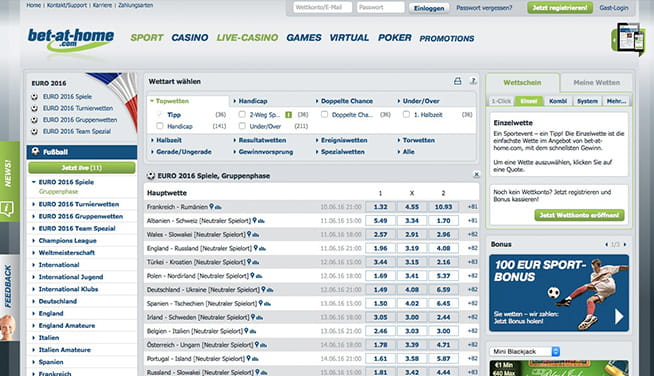
Task: Toggle the Tipp checkbox
Action: (x=159, y=114)
